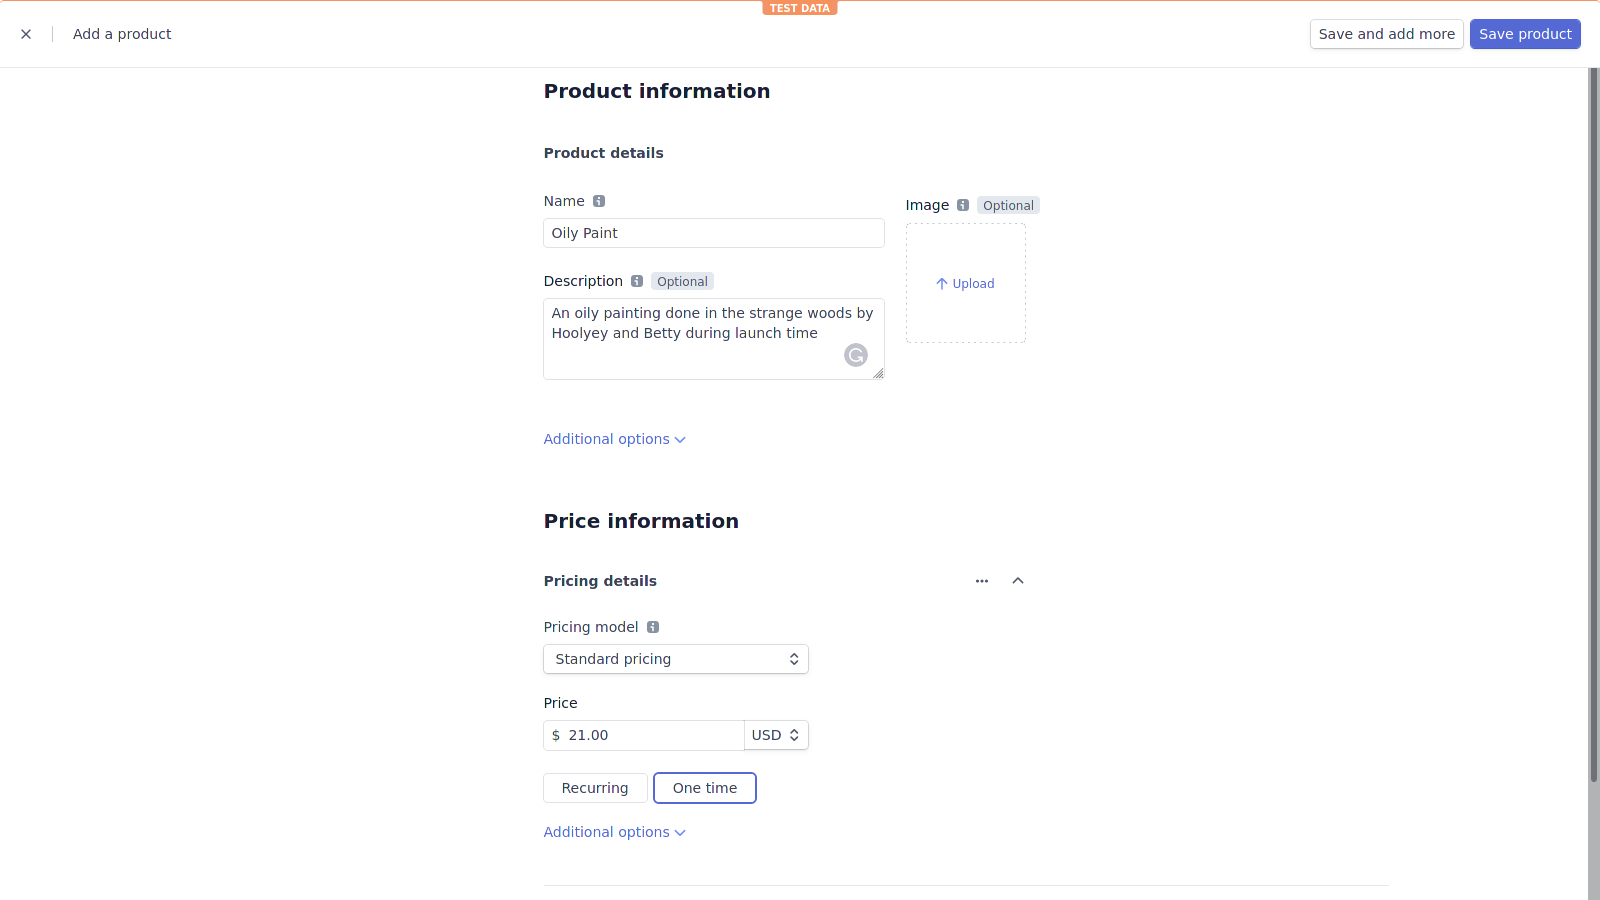The height and width of the screenshot is (900, 1600).
Task: Click the Image info icon
Action: (962, 205)
